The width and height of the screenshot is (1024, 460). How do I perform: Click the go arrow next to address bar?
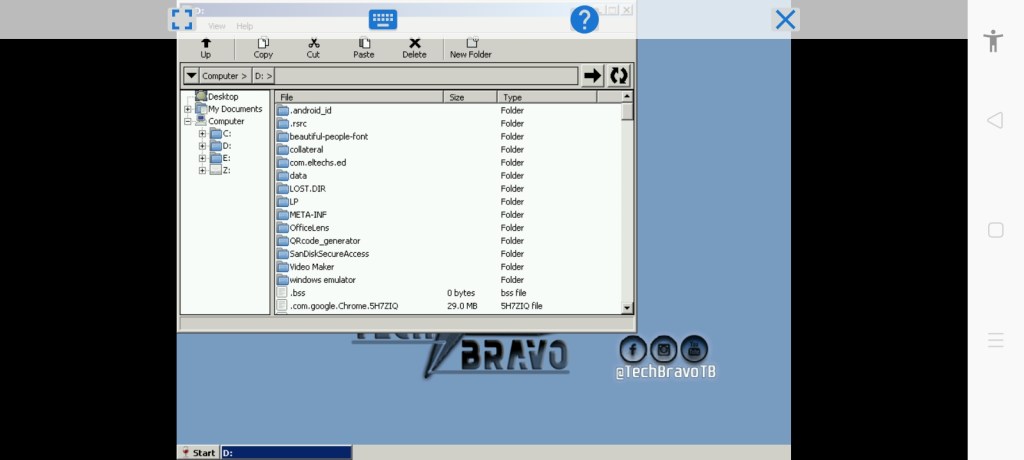click(593, 75)
